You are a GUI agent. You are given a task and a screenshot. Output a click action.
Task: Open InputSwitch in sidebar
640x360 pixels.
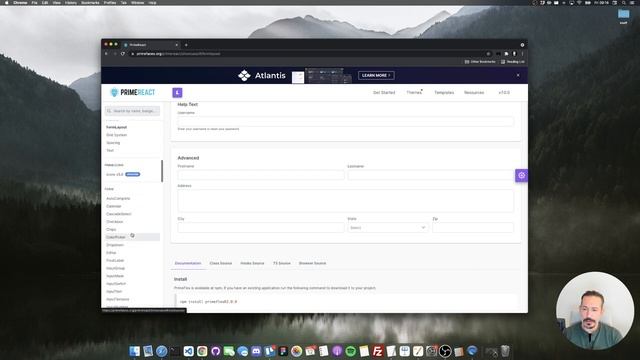[x=116, y=284]
